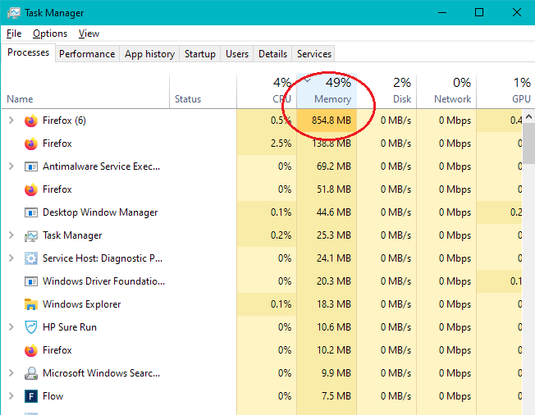
Task: Click the 25.3 MB memory value
Action: point(334,235)
